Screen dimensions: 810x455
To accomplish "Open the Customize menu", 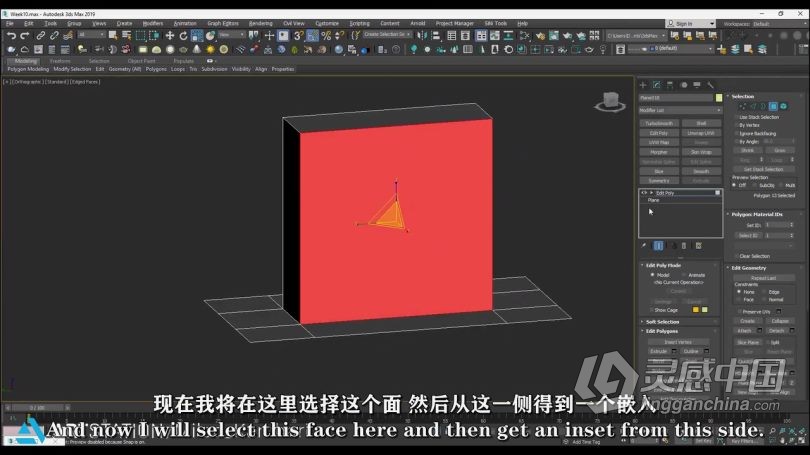I will (x=326, y=23).
